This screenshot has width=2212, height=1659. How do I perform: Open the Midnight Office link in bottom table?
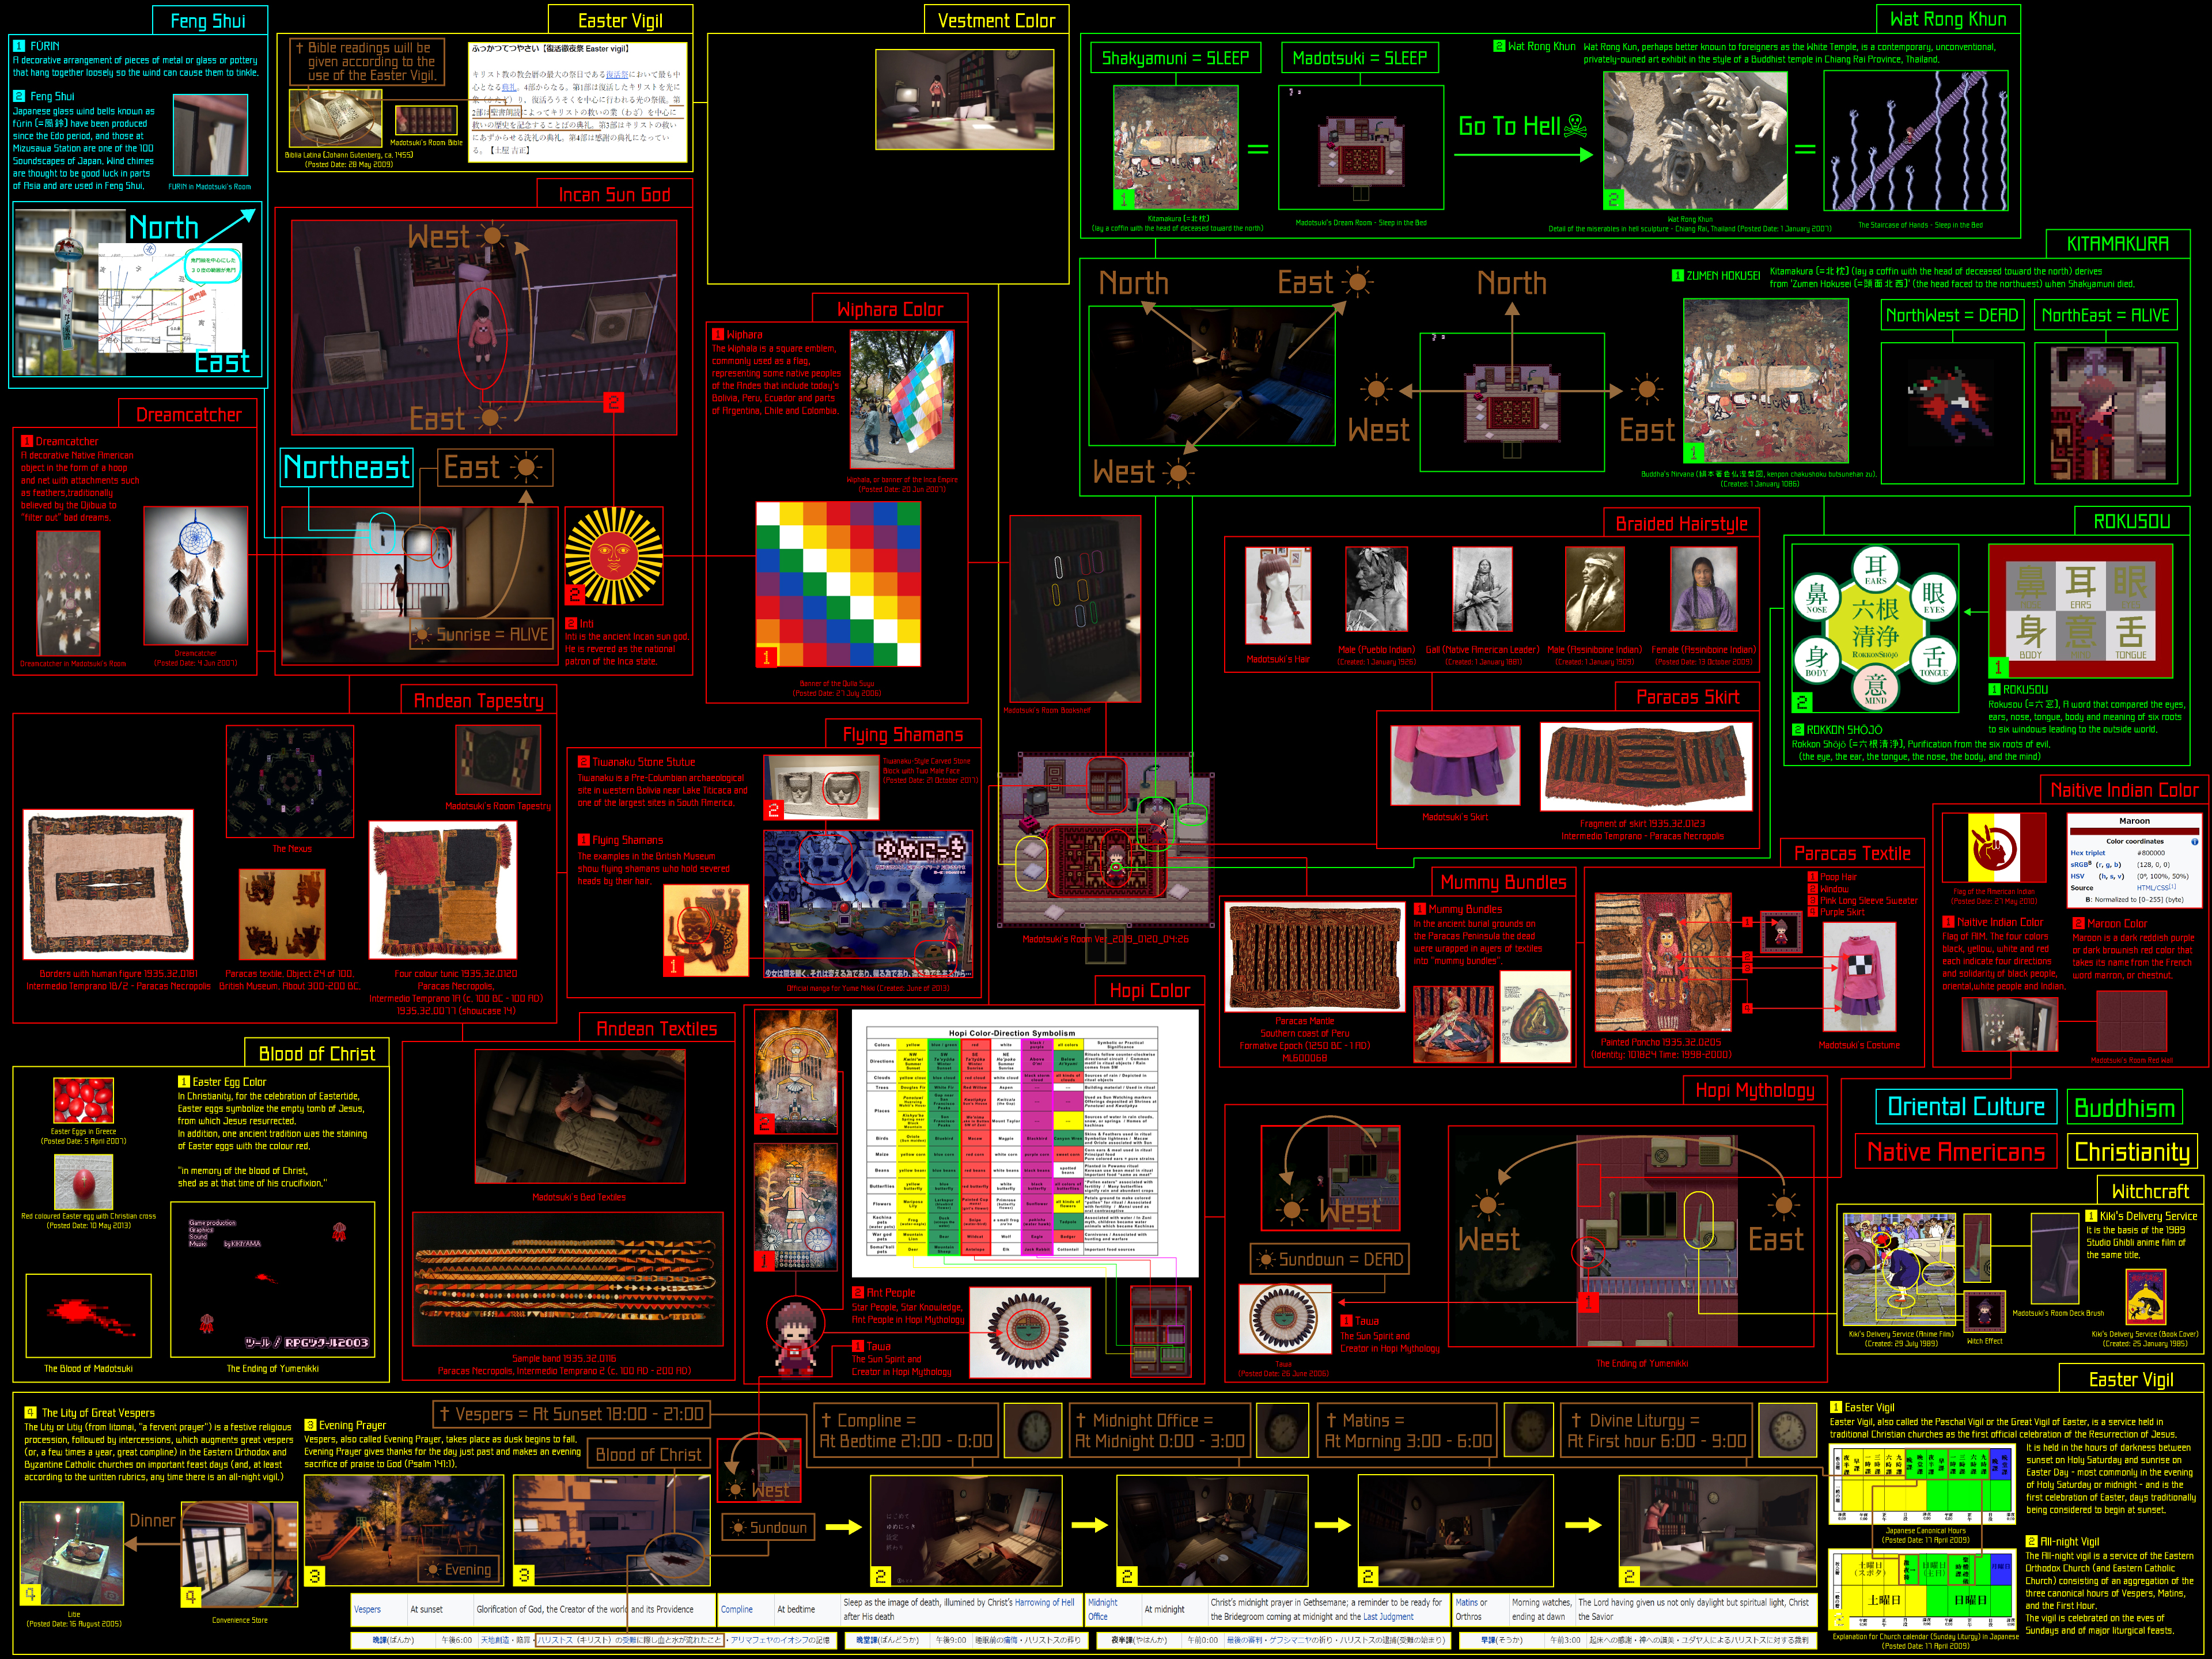pos(1102,1609)
